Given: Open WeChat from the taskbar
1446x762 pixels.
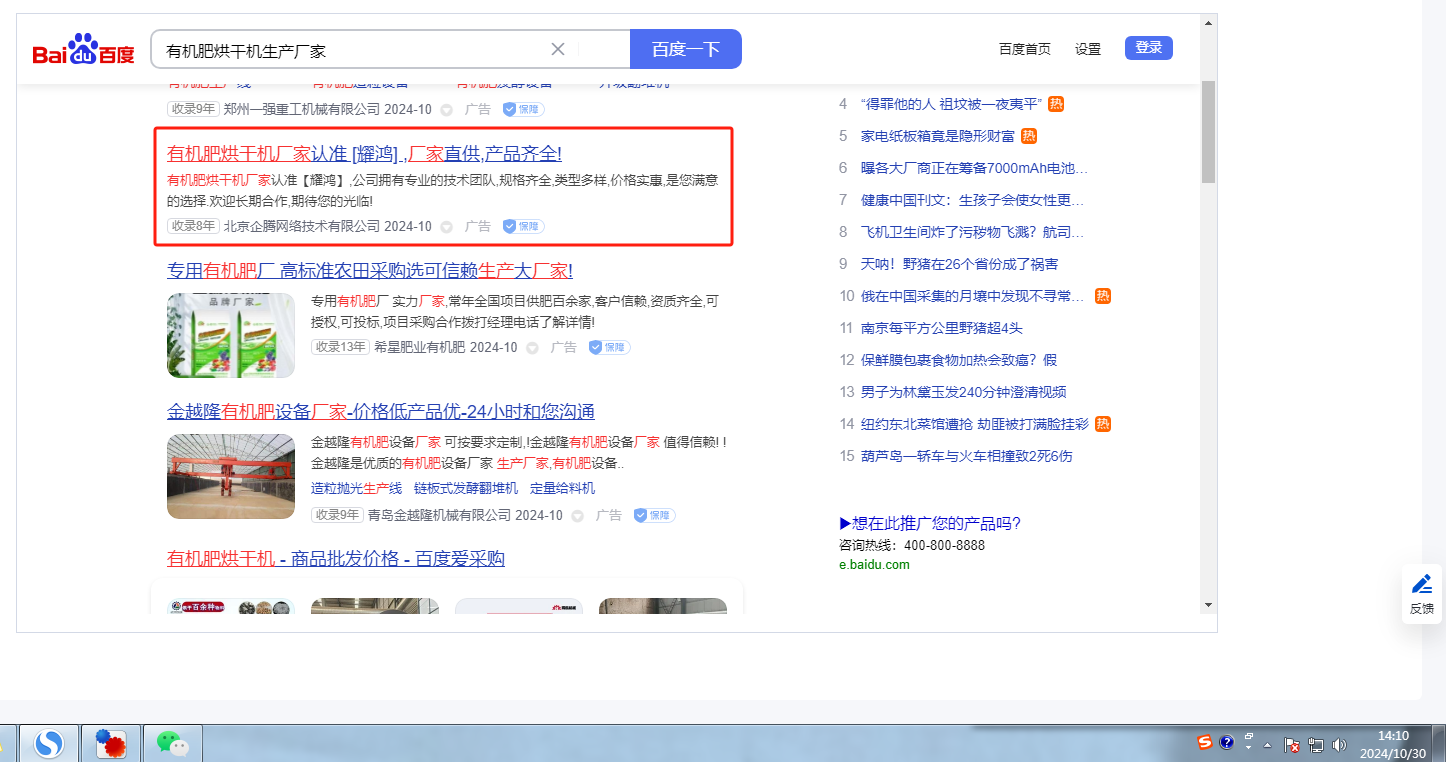Looking at the screenshot, I should [x=172, y=743].
